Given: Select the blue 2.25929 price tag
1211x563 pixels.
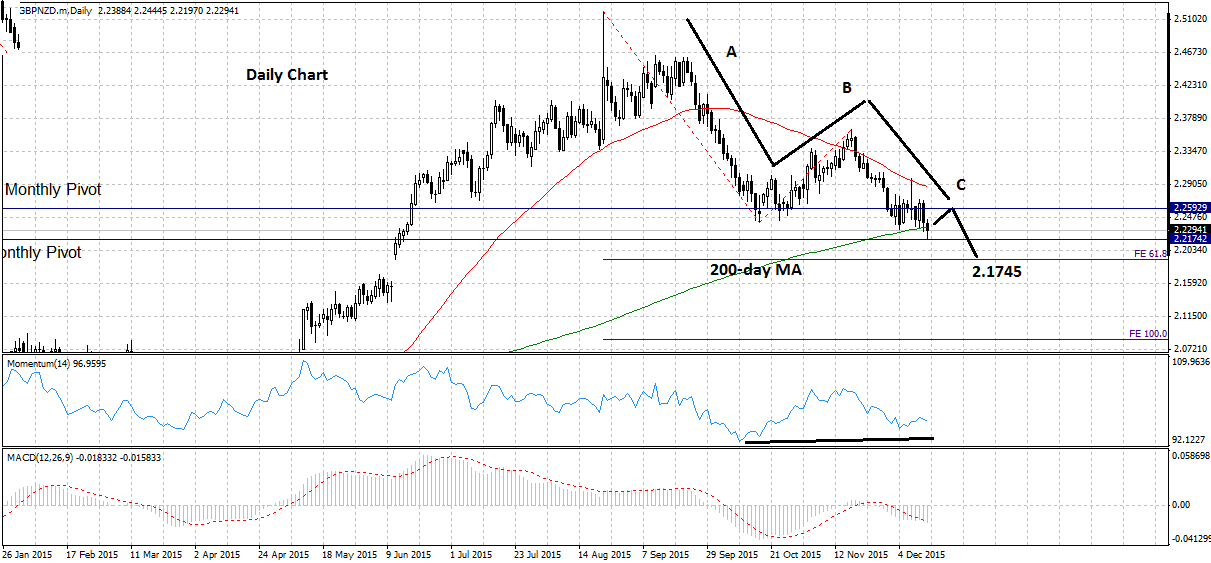Looking at the screenshot, I should [1190, 208].
